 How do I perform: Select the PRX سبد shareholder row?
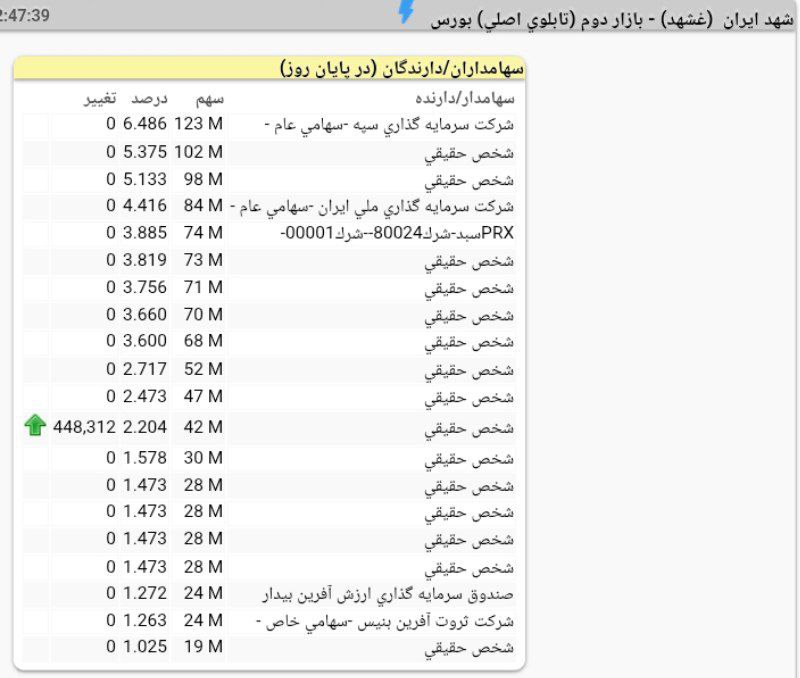coord(399,233)
